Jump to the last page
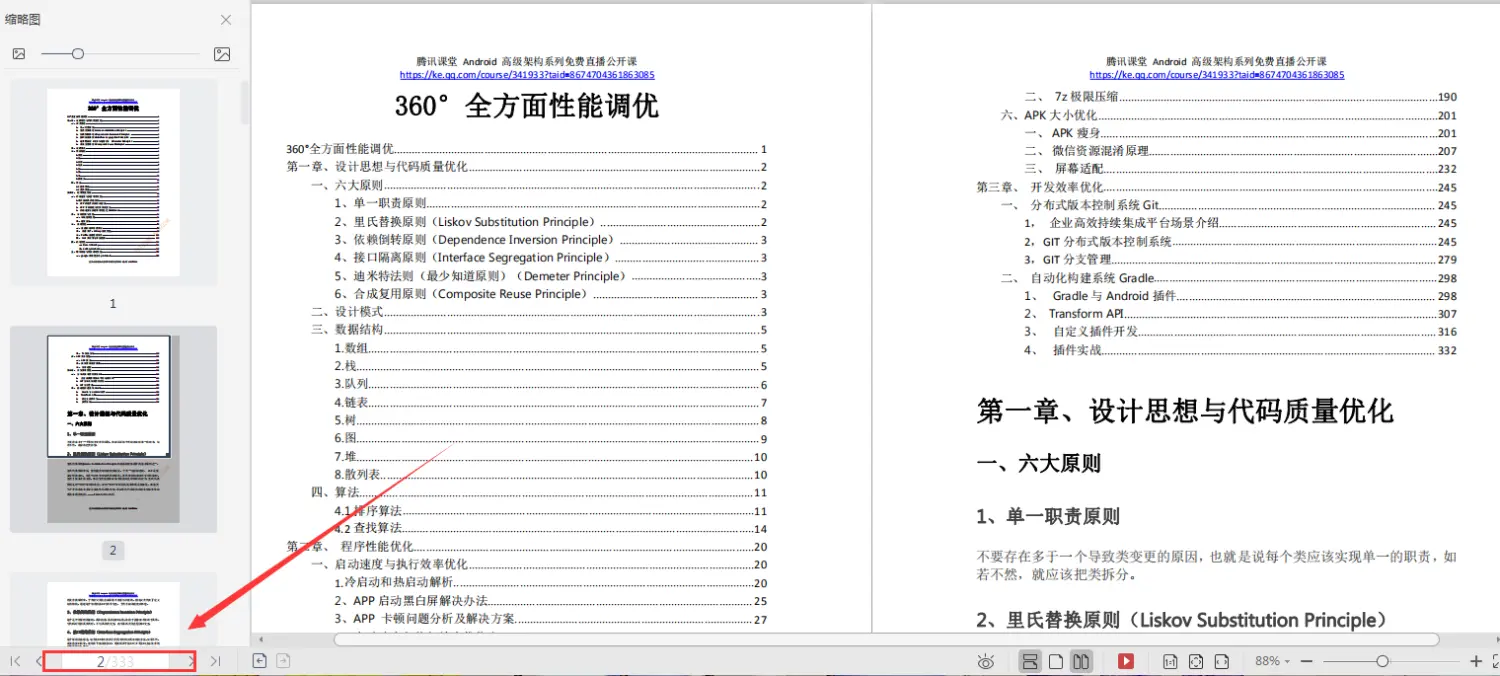The height and width of the screenshot is (676, 1500). pyautogui.click(x=215, y=661)
